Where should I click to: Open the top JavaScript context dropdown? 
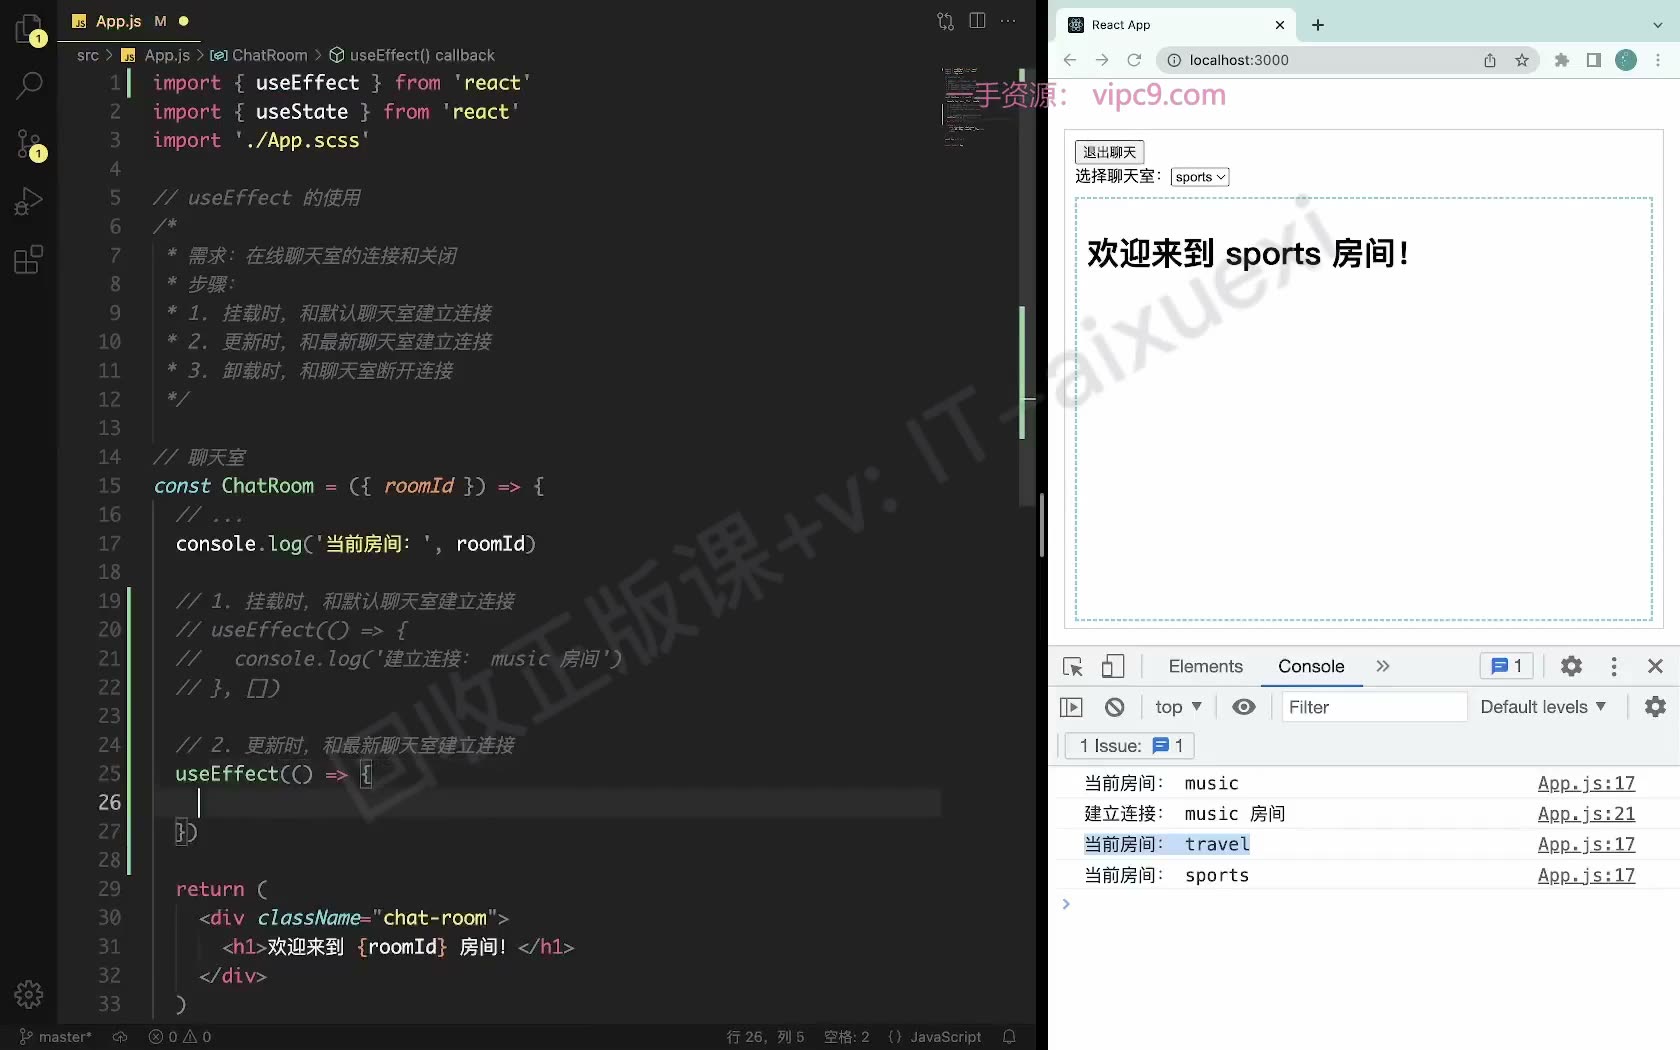coord(1178,707)
